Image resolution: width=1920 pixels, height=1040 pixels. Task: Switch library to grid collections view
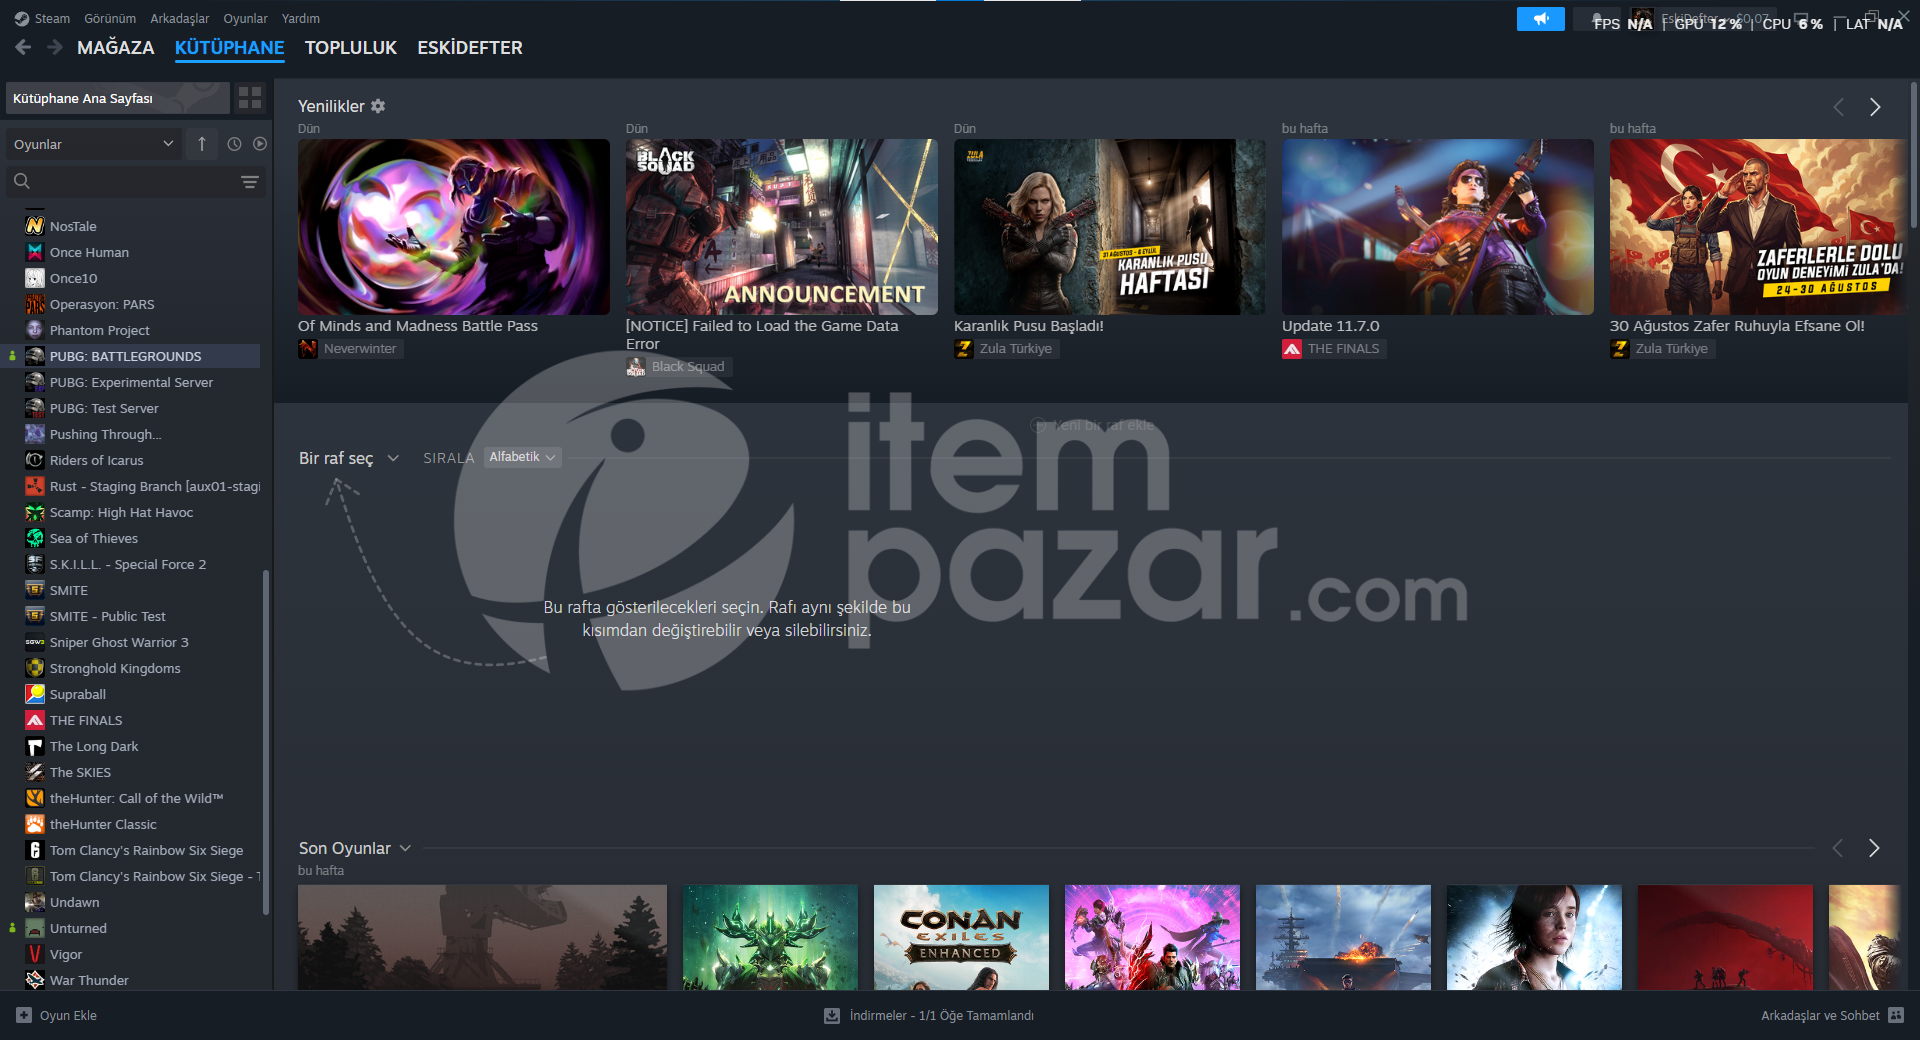tap(250, 98)
